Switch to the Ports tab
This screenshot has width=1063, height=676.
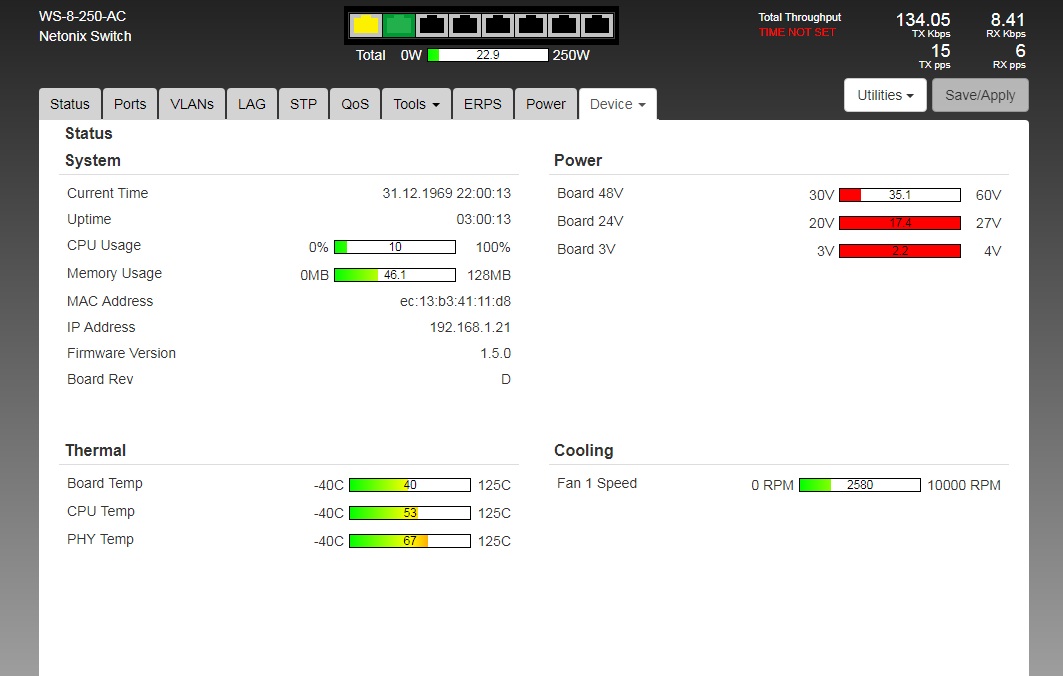(130, 104)
